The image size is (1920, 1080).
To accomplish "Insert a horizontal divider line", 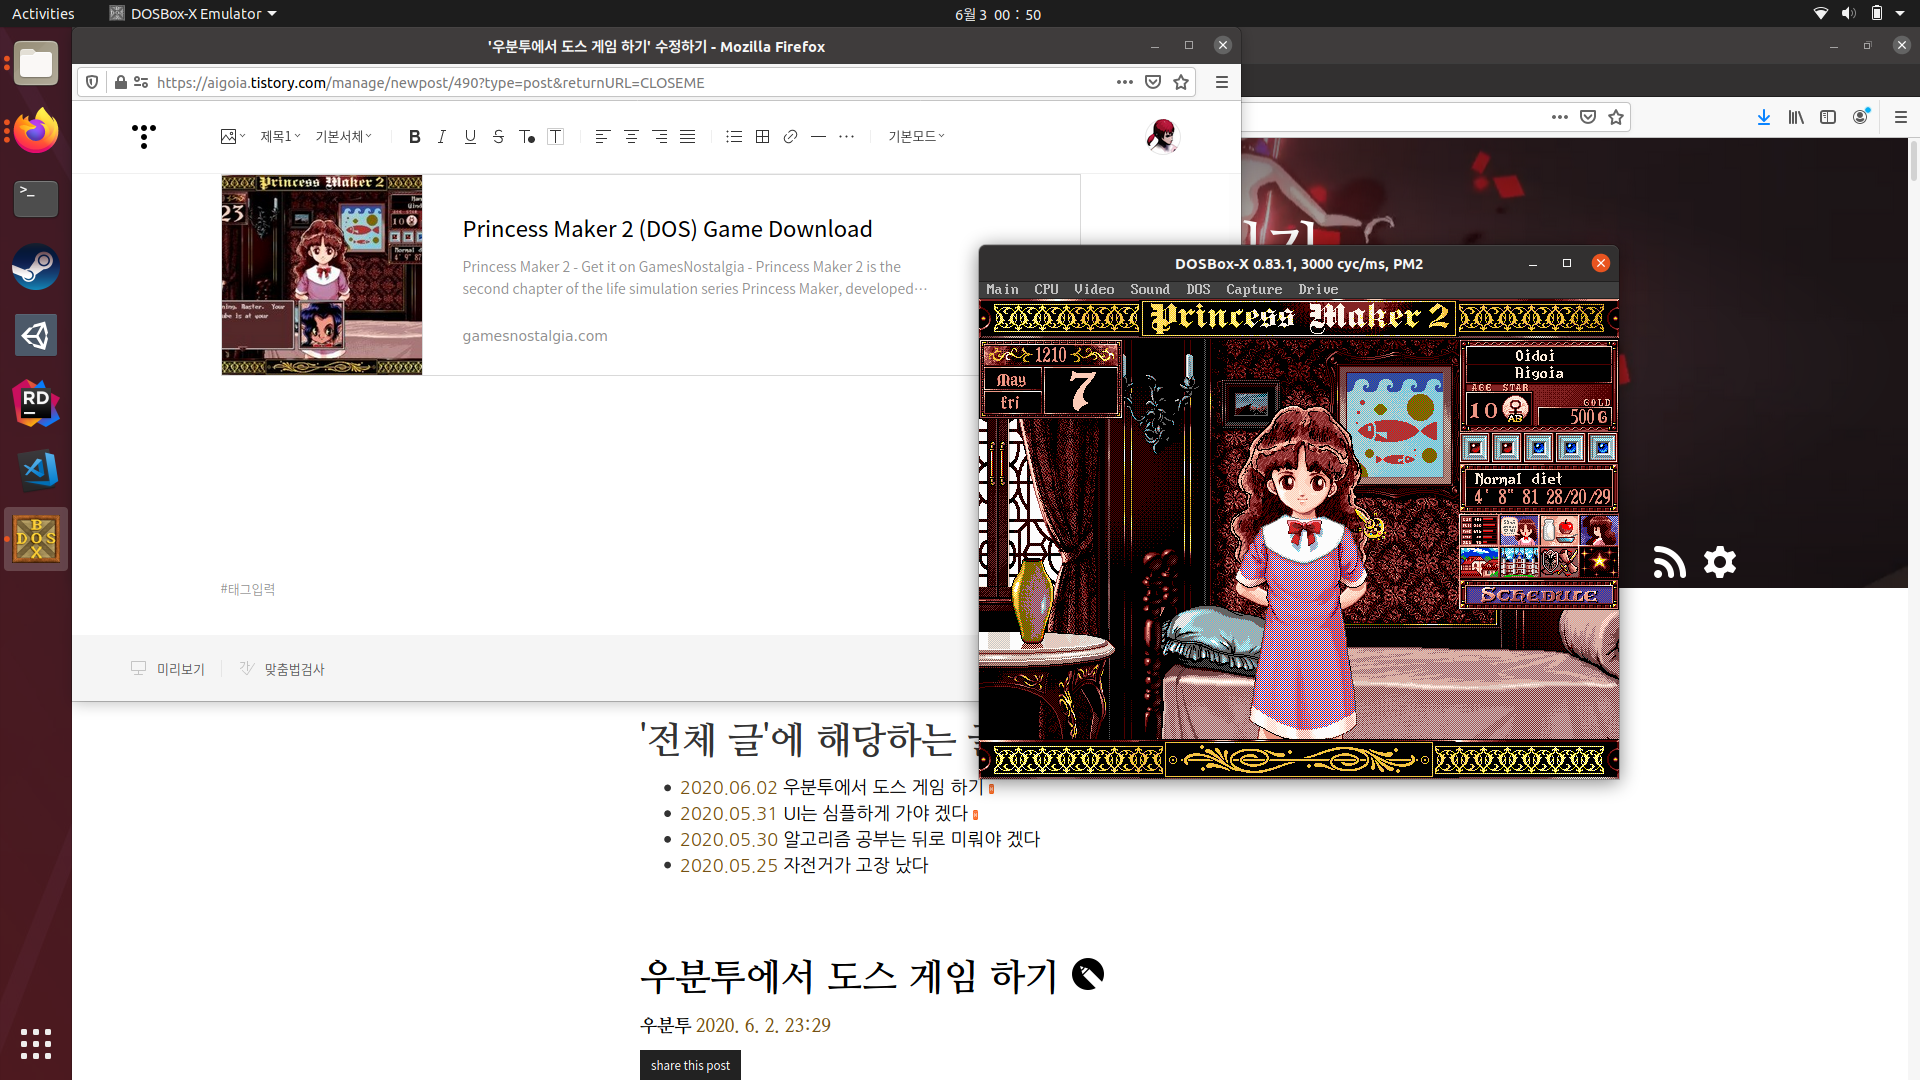I will [818, 137].
